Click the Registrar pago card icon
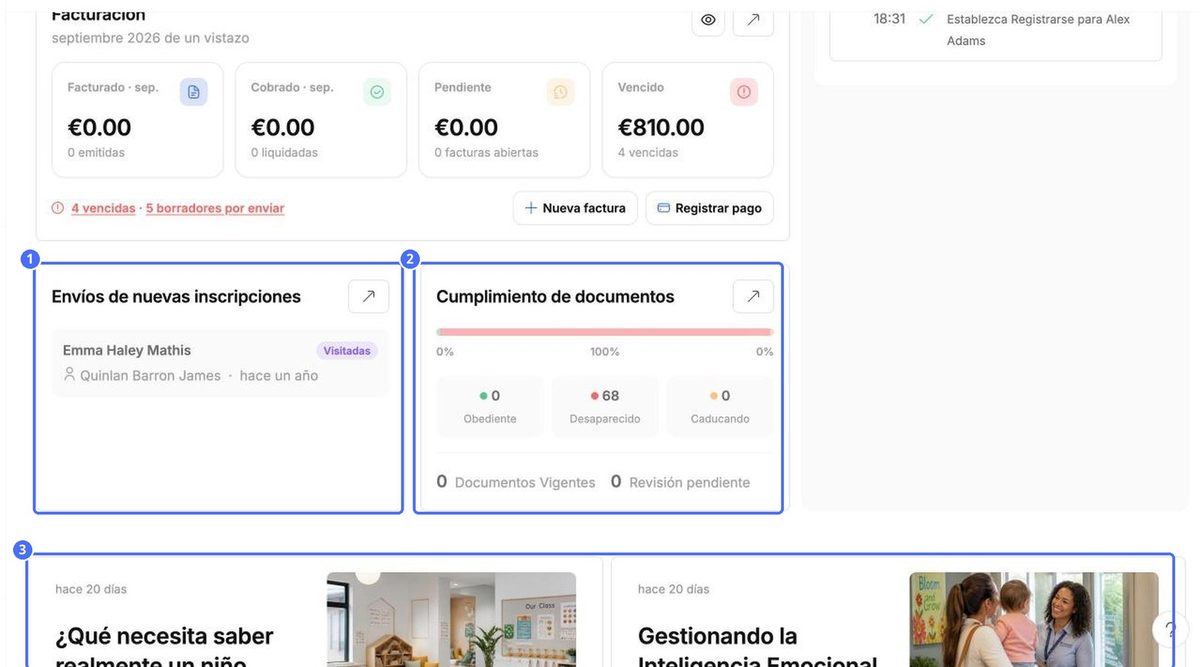The width and height of the screenshot is (1200, 667). click(x=663, y=208)
